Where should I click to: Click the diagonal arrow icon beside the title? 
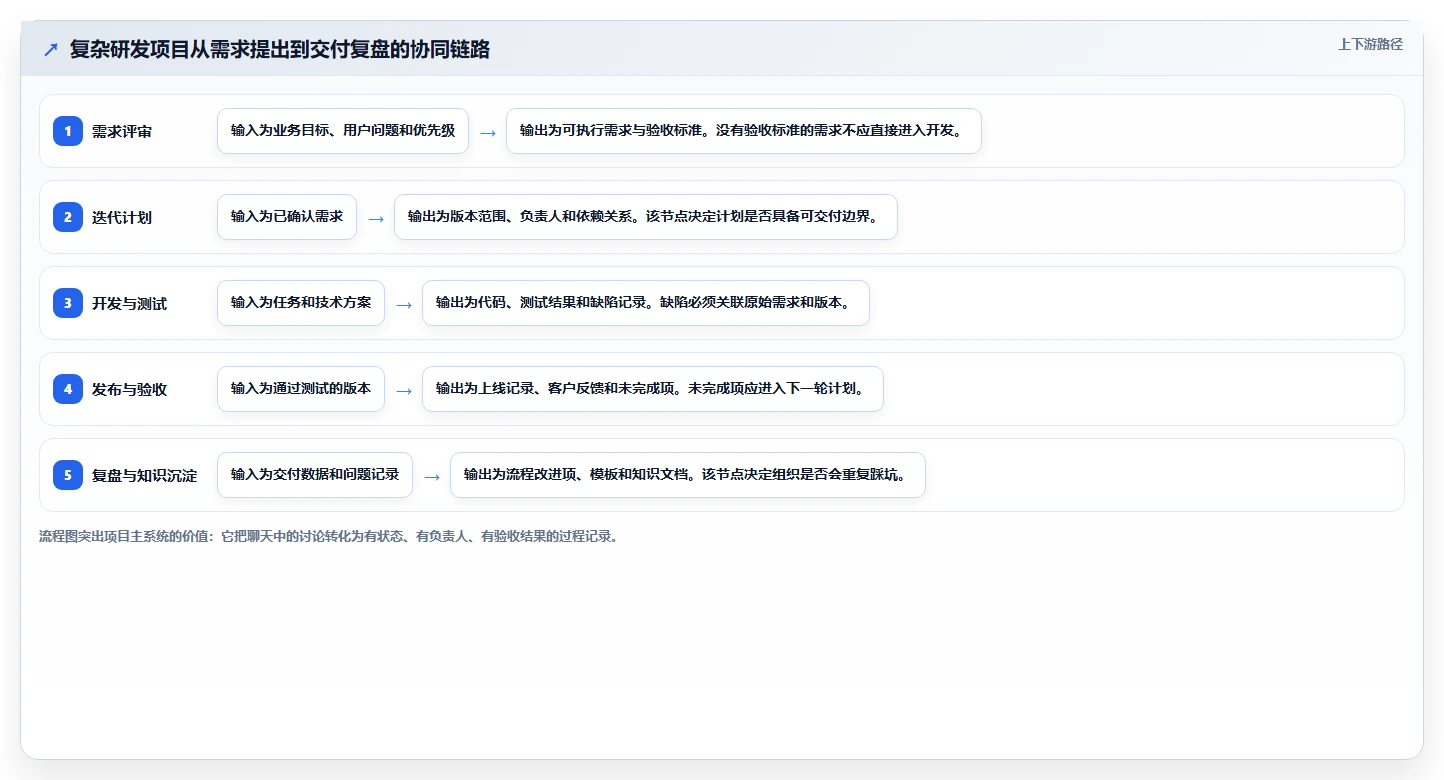coord(51,50)
